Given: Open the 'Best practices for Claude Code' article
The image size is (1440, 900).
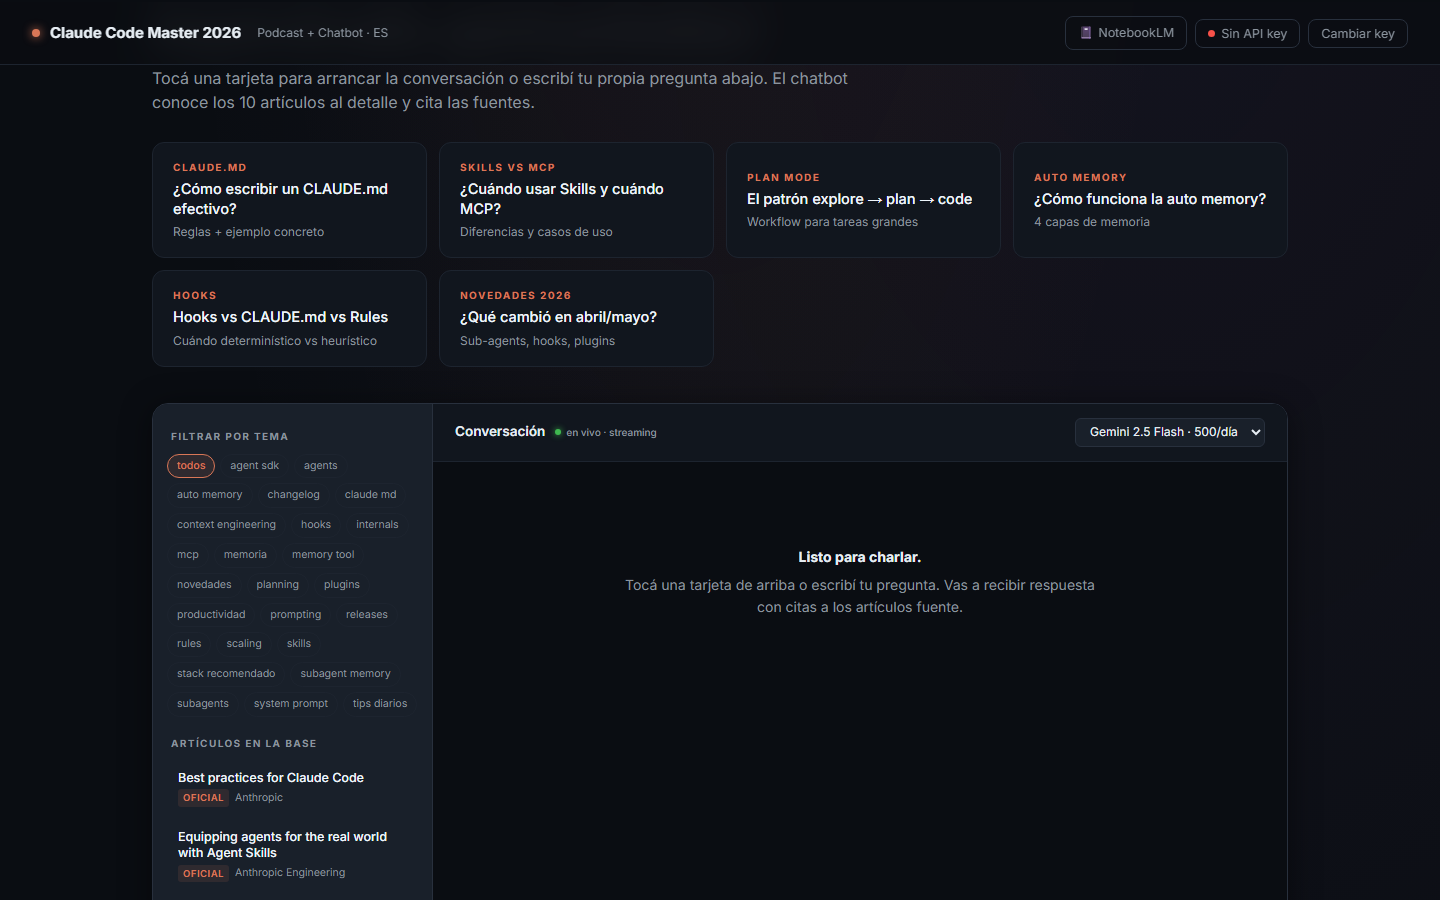Looking at the screenshot, I should tap(291, 787).
